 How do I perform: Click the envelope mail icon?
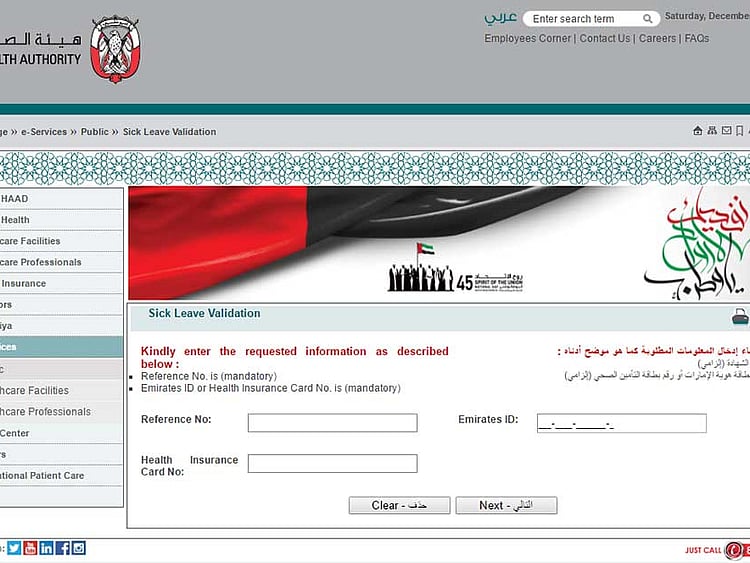click(x=726, y=131)
